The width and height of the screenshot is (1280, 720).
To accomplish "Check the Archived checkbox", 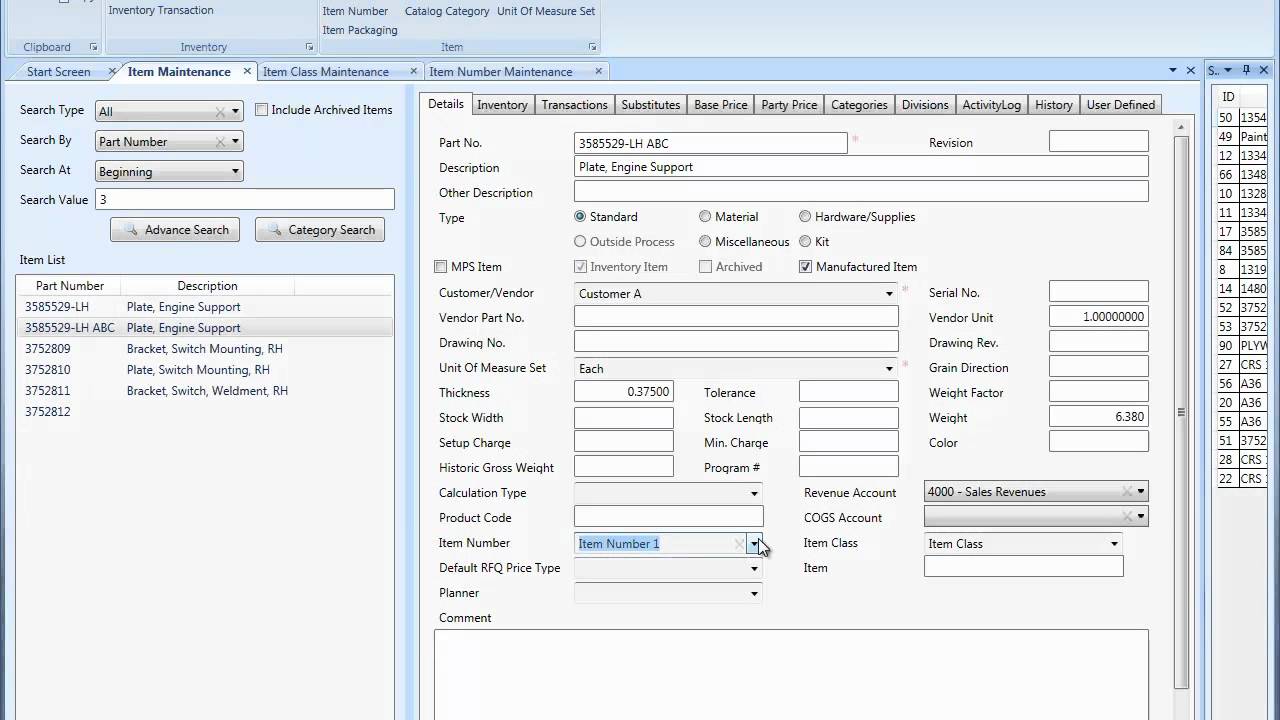I will click(x=706, y=267).
